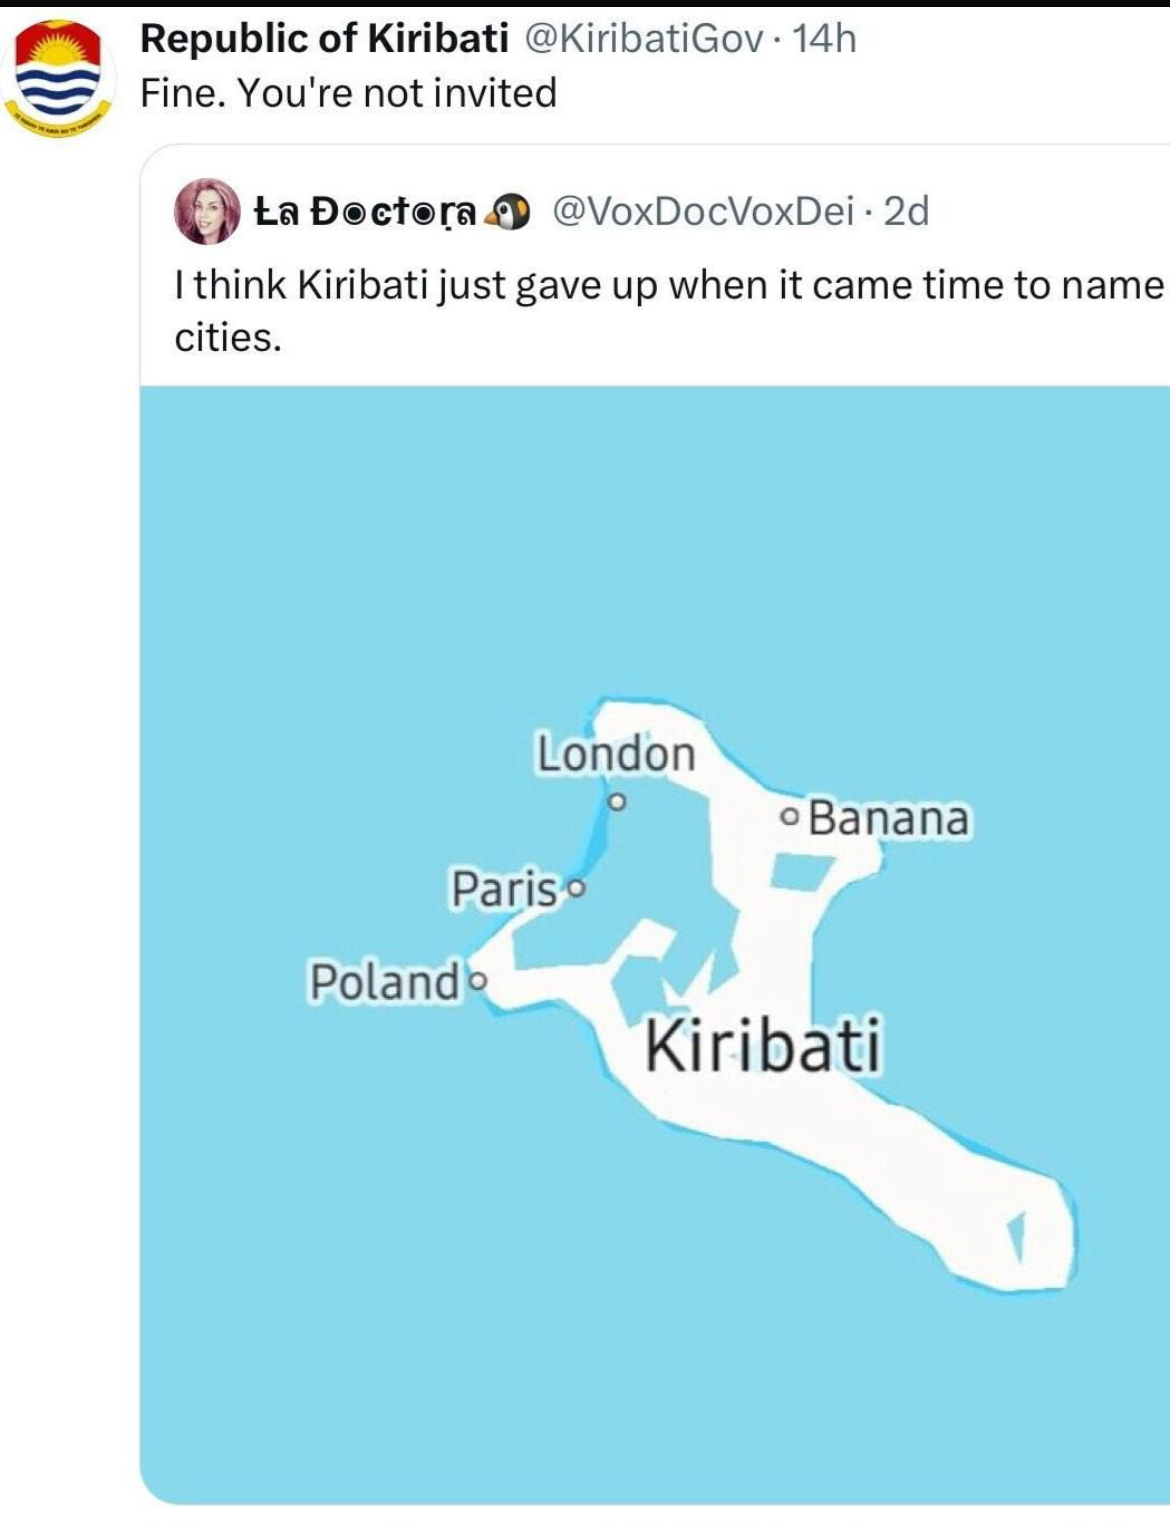1170x1525 pixels.
Task: Open the @KiribatiGov handle
Action: 642,38
